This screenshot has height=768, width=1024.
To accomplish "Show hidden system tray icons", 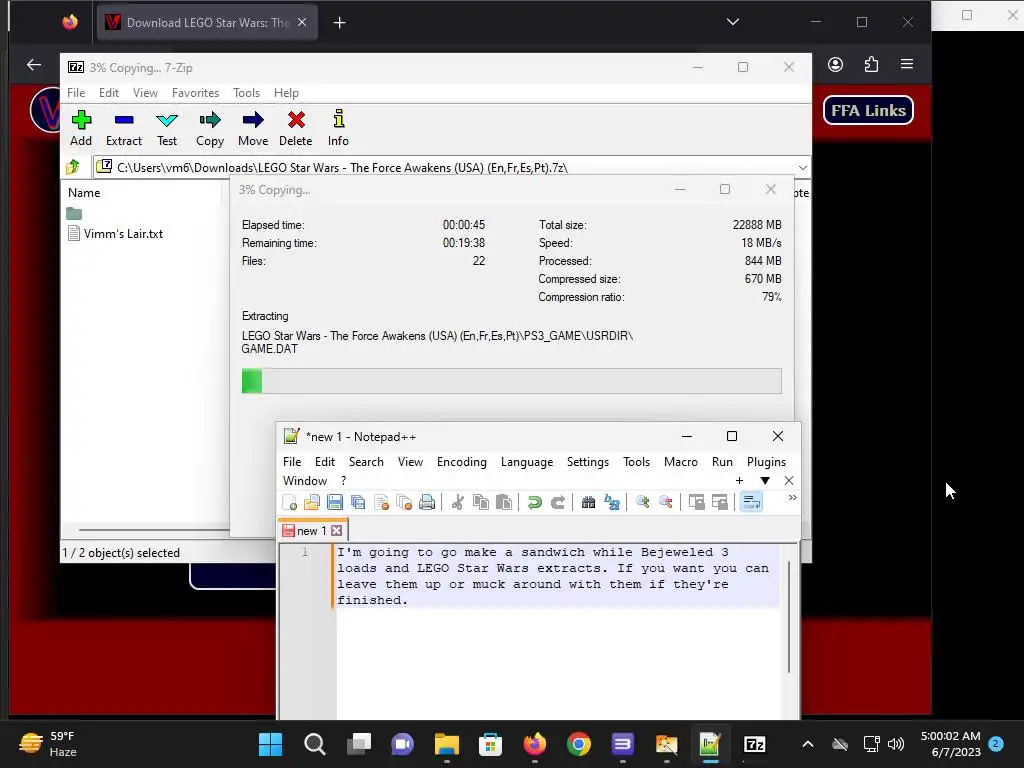I will 808,744.
